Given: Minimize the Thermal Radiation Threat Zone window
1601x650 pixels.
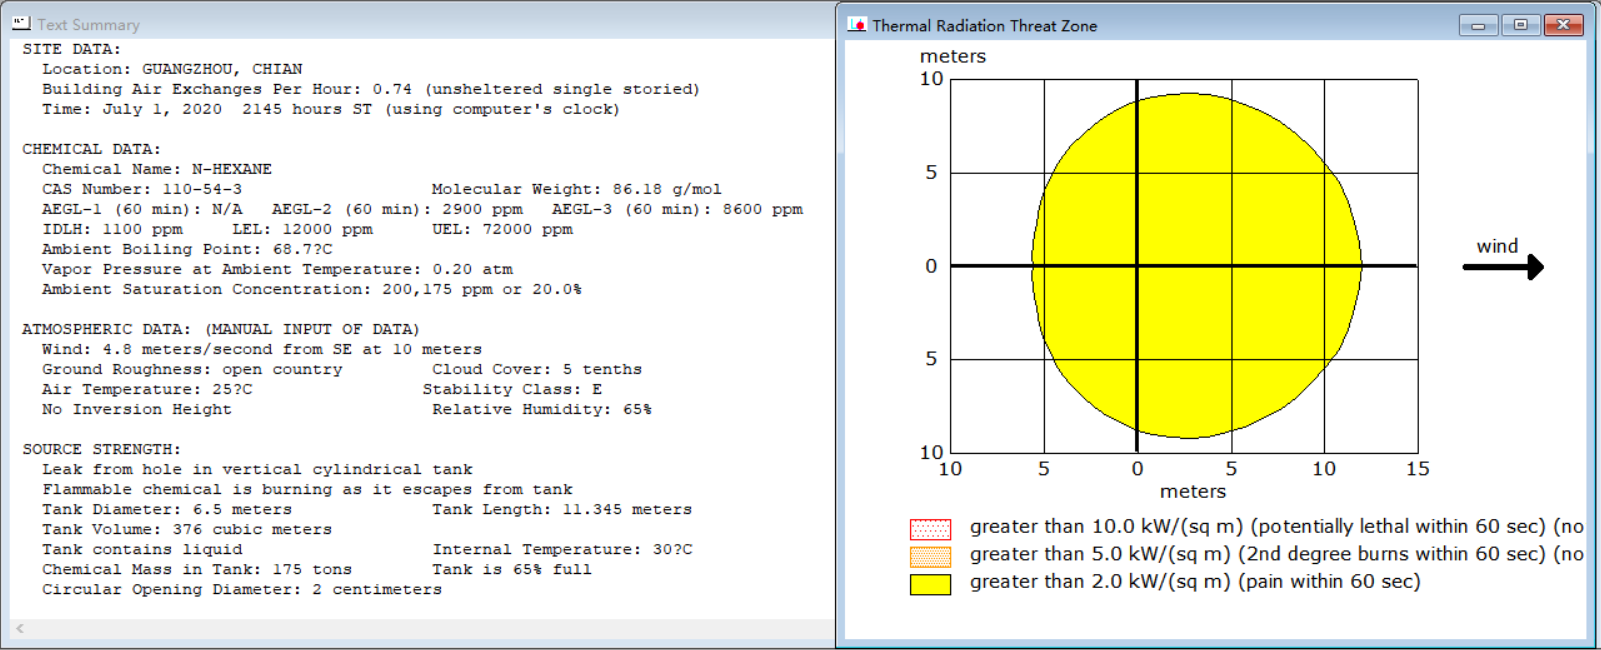Looking at the screenshot, I should click(1478, 24).
